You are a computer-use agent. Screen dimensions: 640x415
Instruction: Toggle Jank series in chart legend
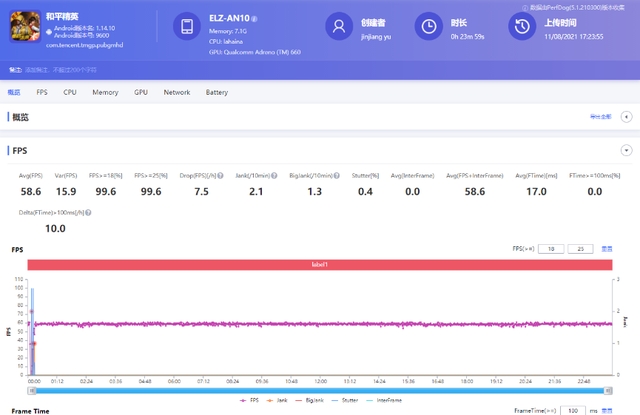click(x=277, y=400)
